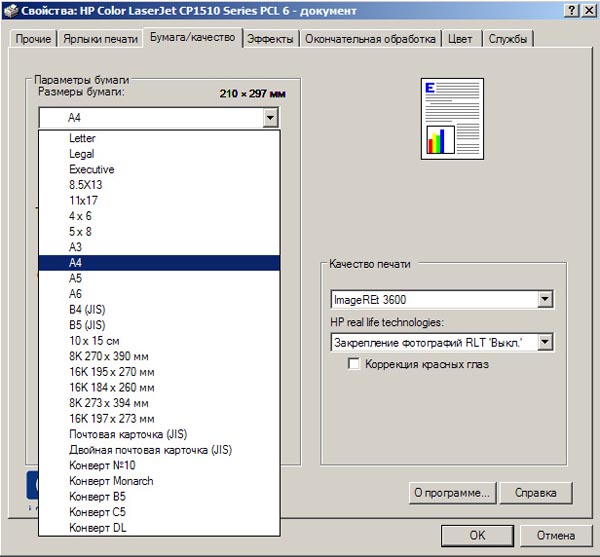Select Конверт B5 size
The width and height of the screenshot is (600, 557).
159,497
